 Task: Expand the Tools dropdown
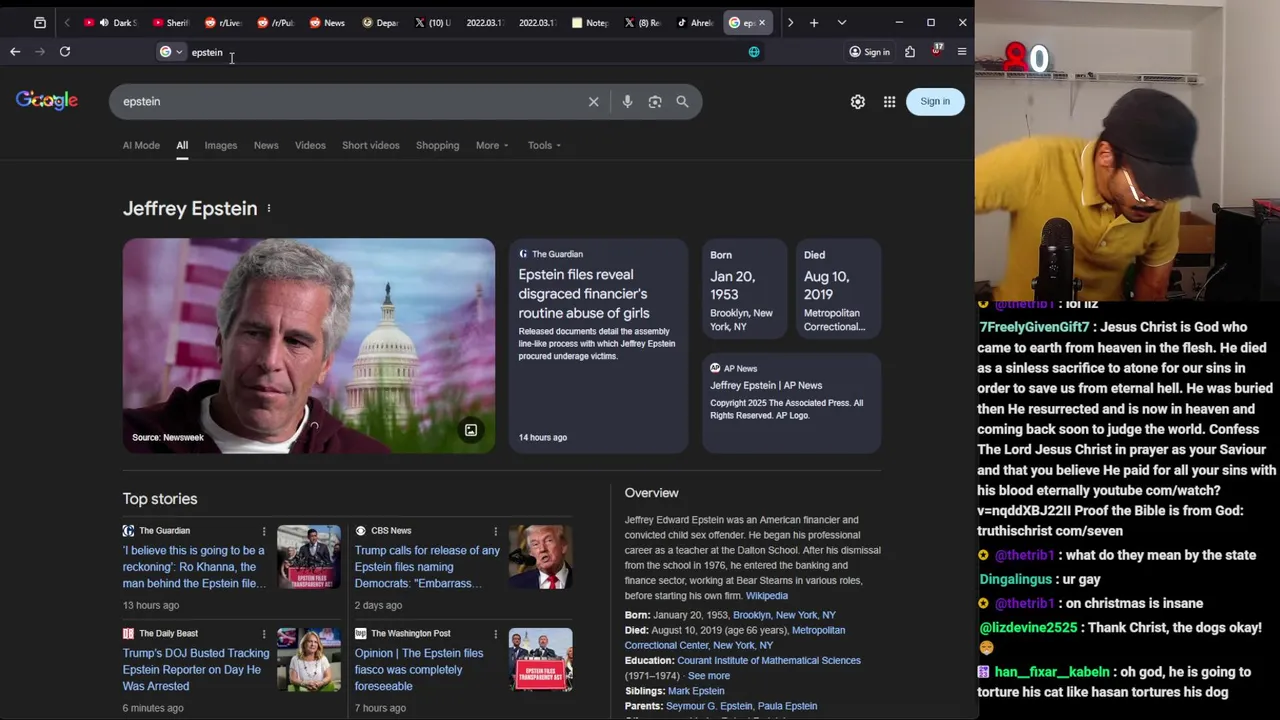[544, 145]
